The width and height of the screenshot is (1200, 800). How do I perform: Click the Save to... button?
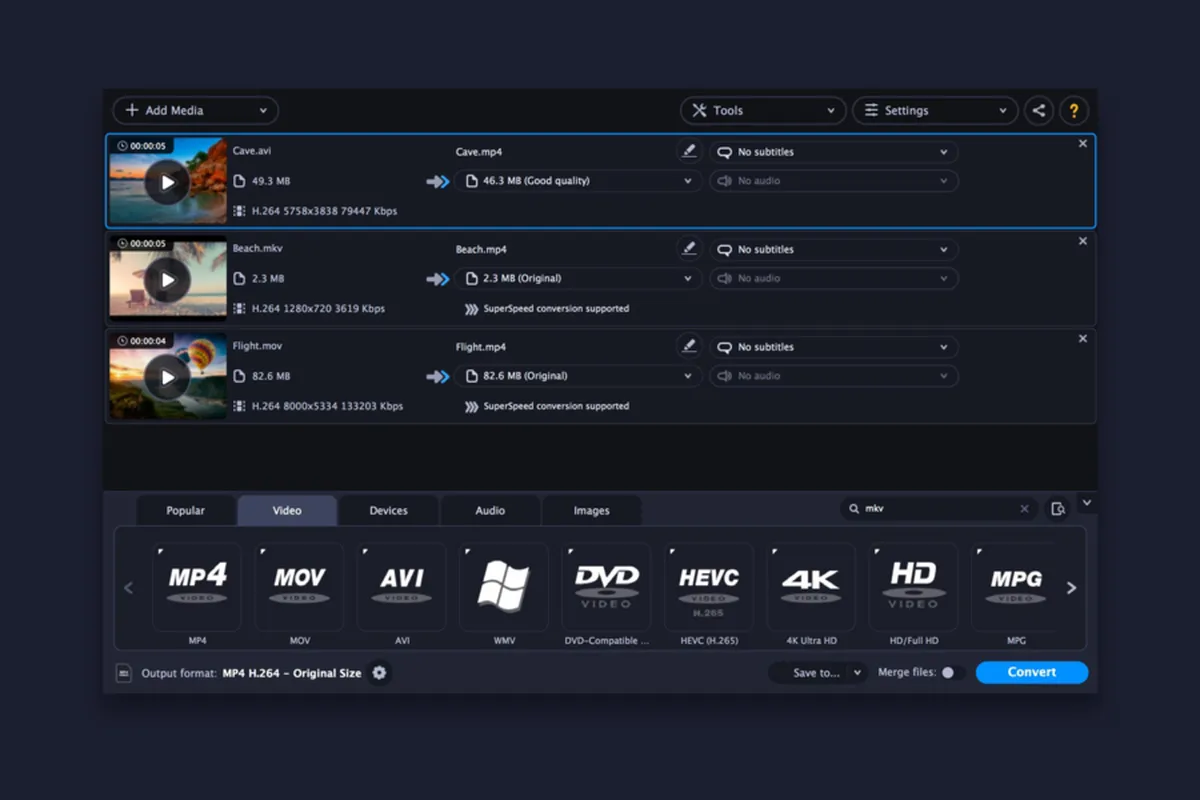[817, 673]
